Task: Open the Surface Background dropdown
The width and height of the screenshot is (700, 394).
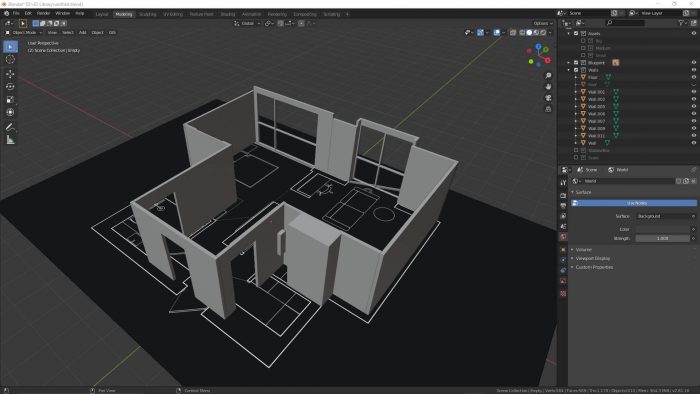Action: pyautogui.click(x=665, y=216)
